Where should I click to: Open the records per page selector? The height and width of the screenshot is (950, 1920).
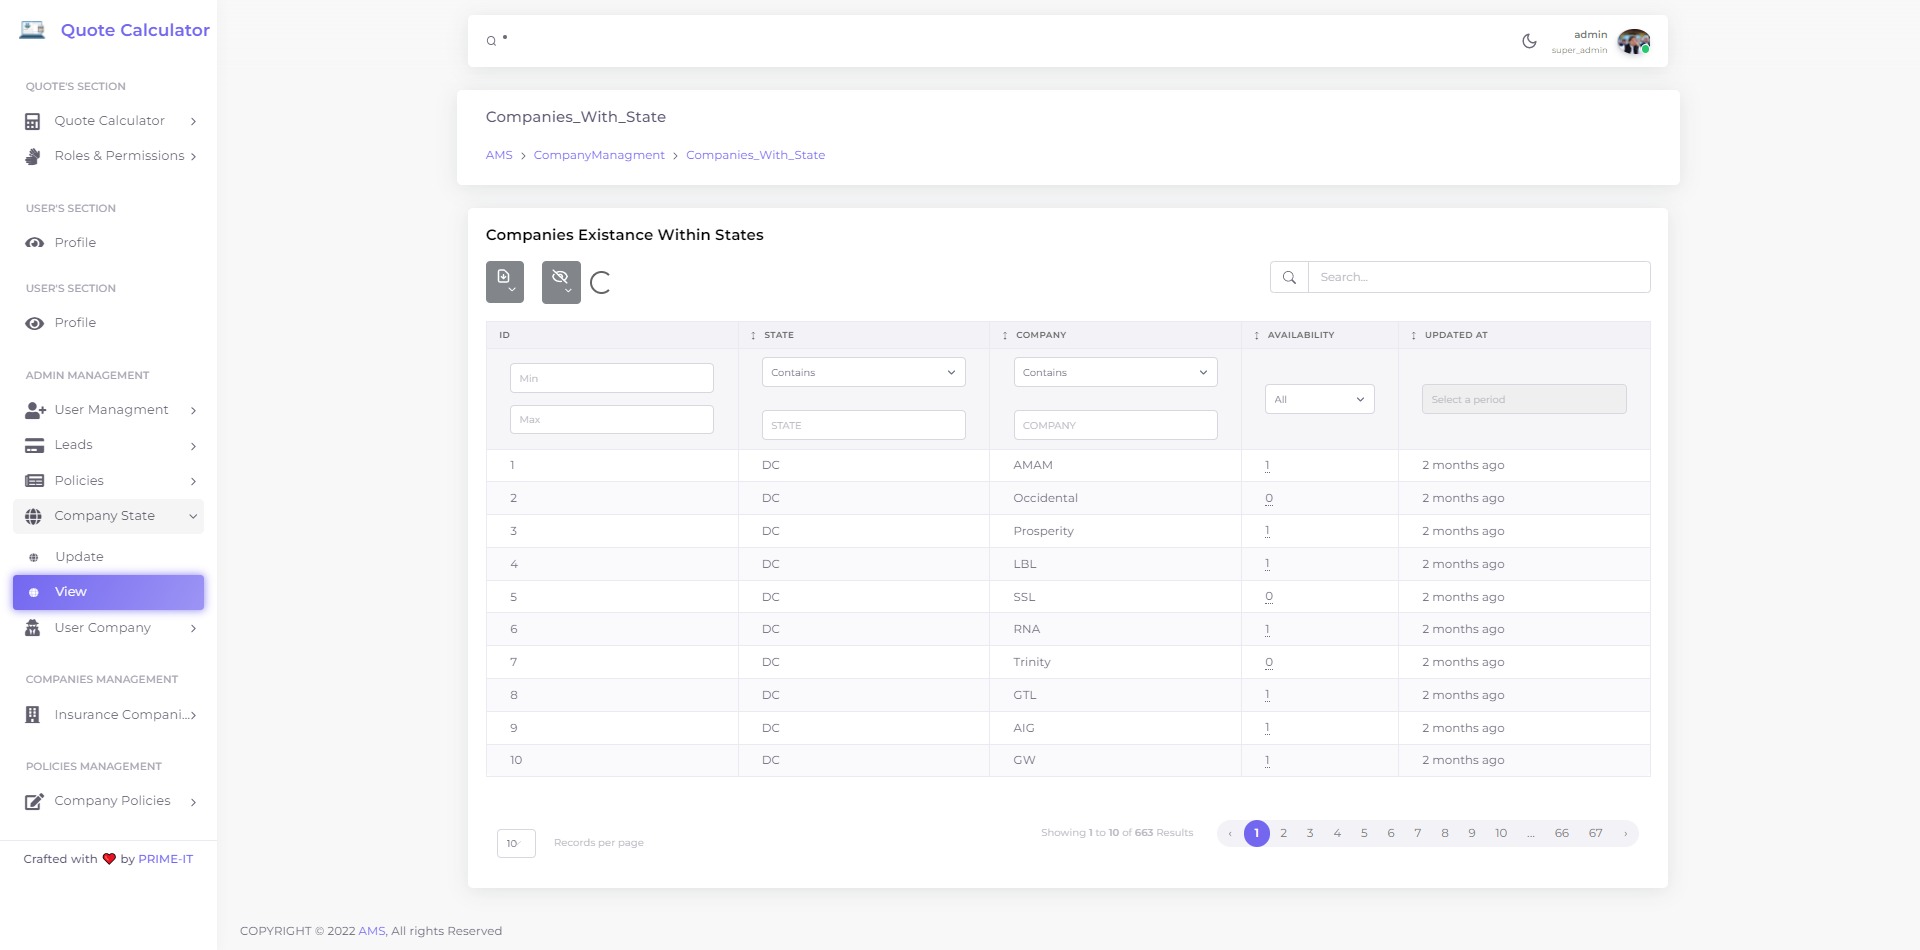click(x=516, y=843)
